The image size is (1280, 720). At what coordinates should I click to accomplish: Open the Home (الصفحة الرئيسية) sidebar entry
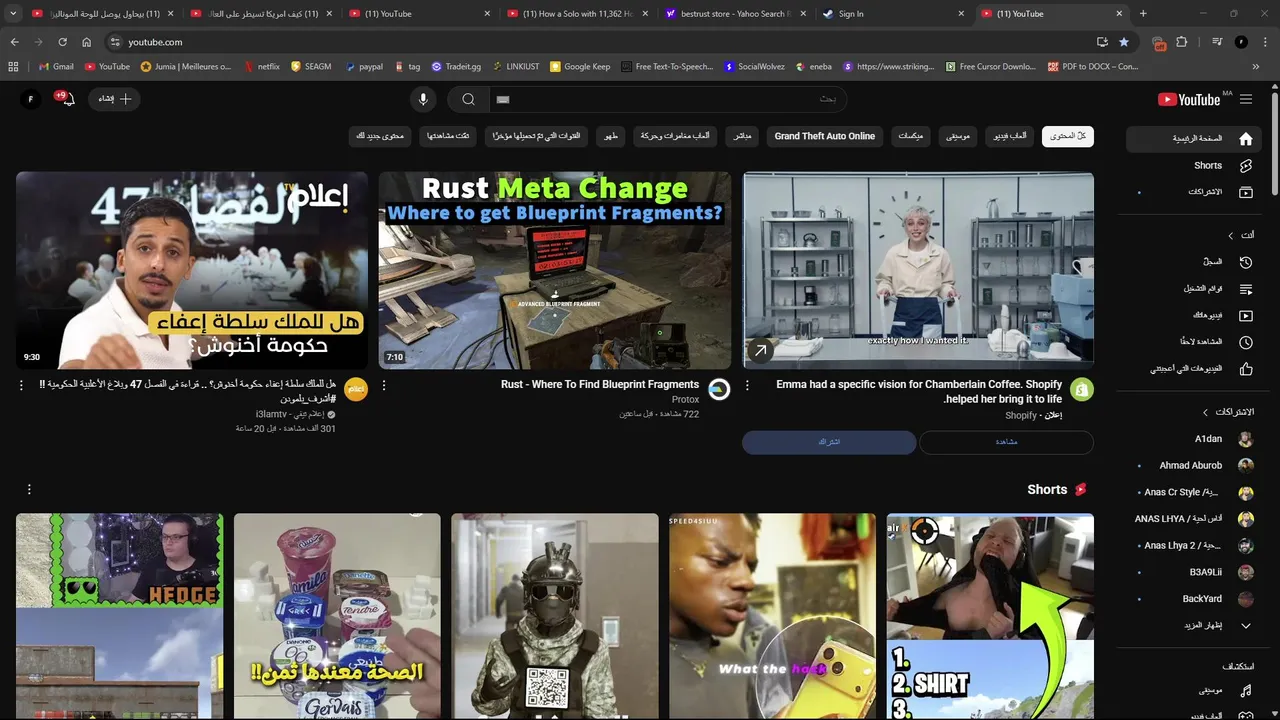tap(1196, 139)
